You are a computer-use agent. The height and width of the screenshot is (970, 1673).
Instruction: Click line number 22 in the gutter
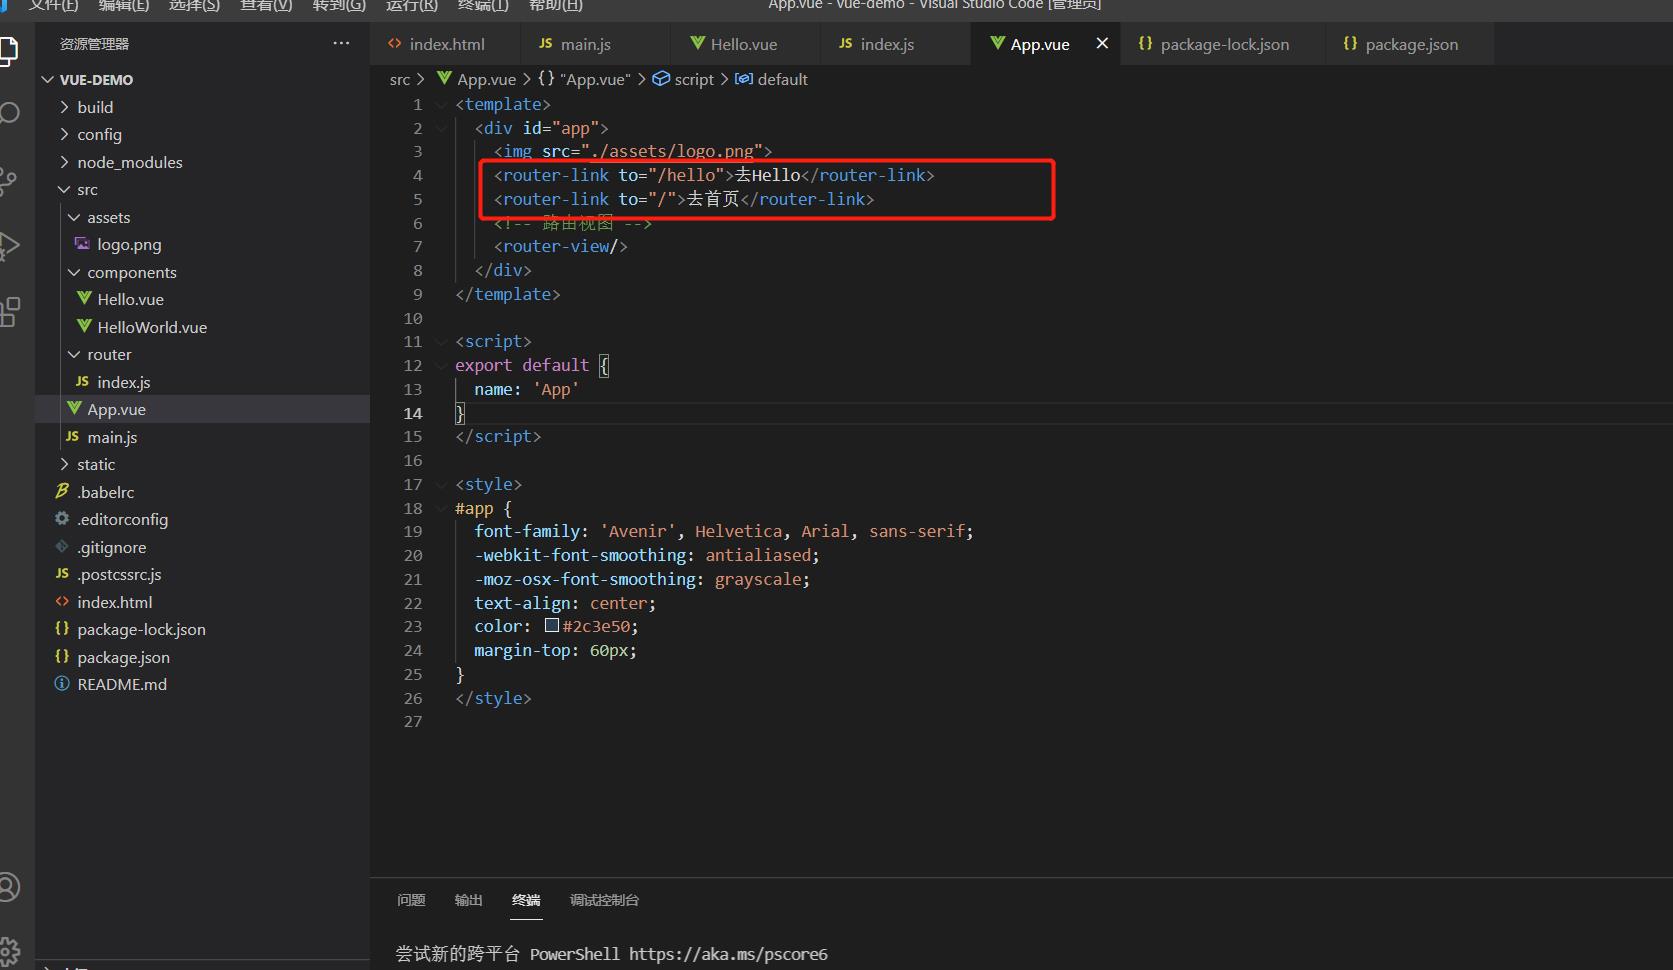413,603
